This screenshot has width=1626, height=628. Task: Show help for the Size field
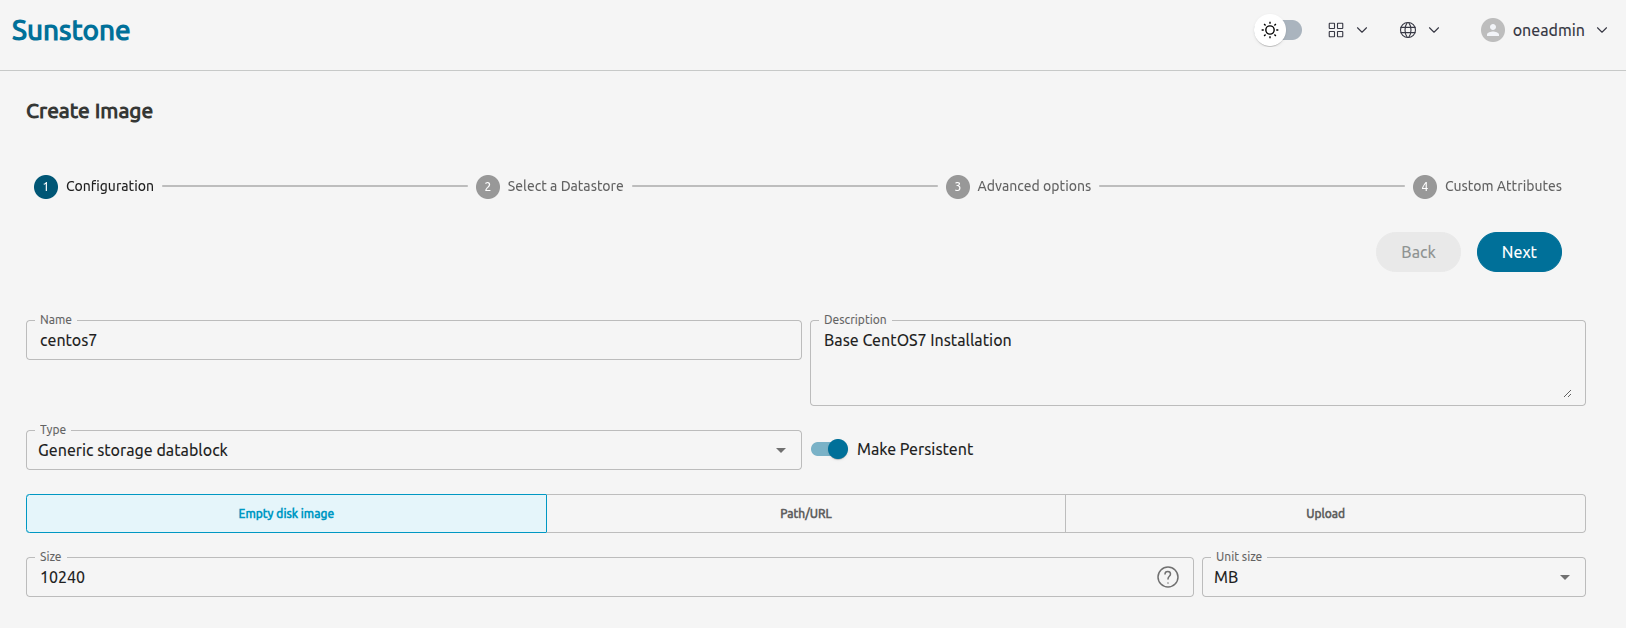click(x=1168, y=577)
